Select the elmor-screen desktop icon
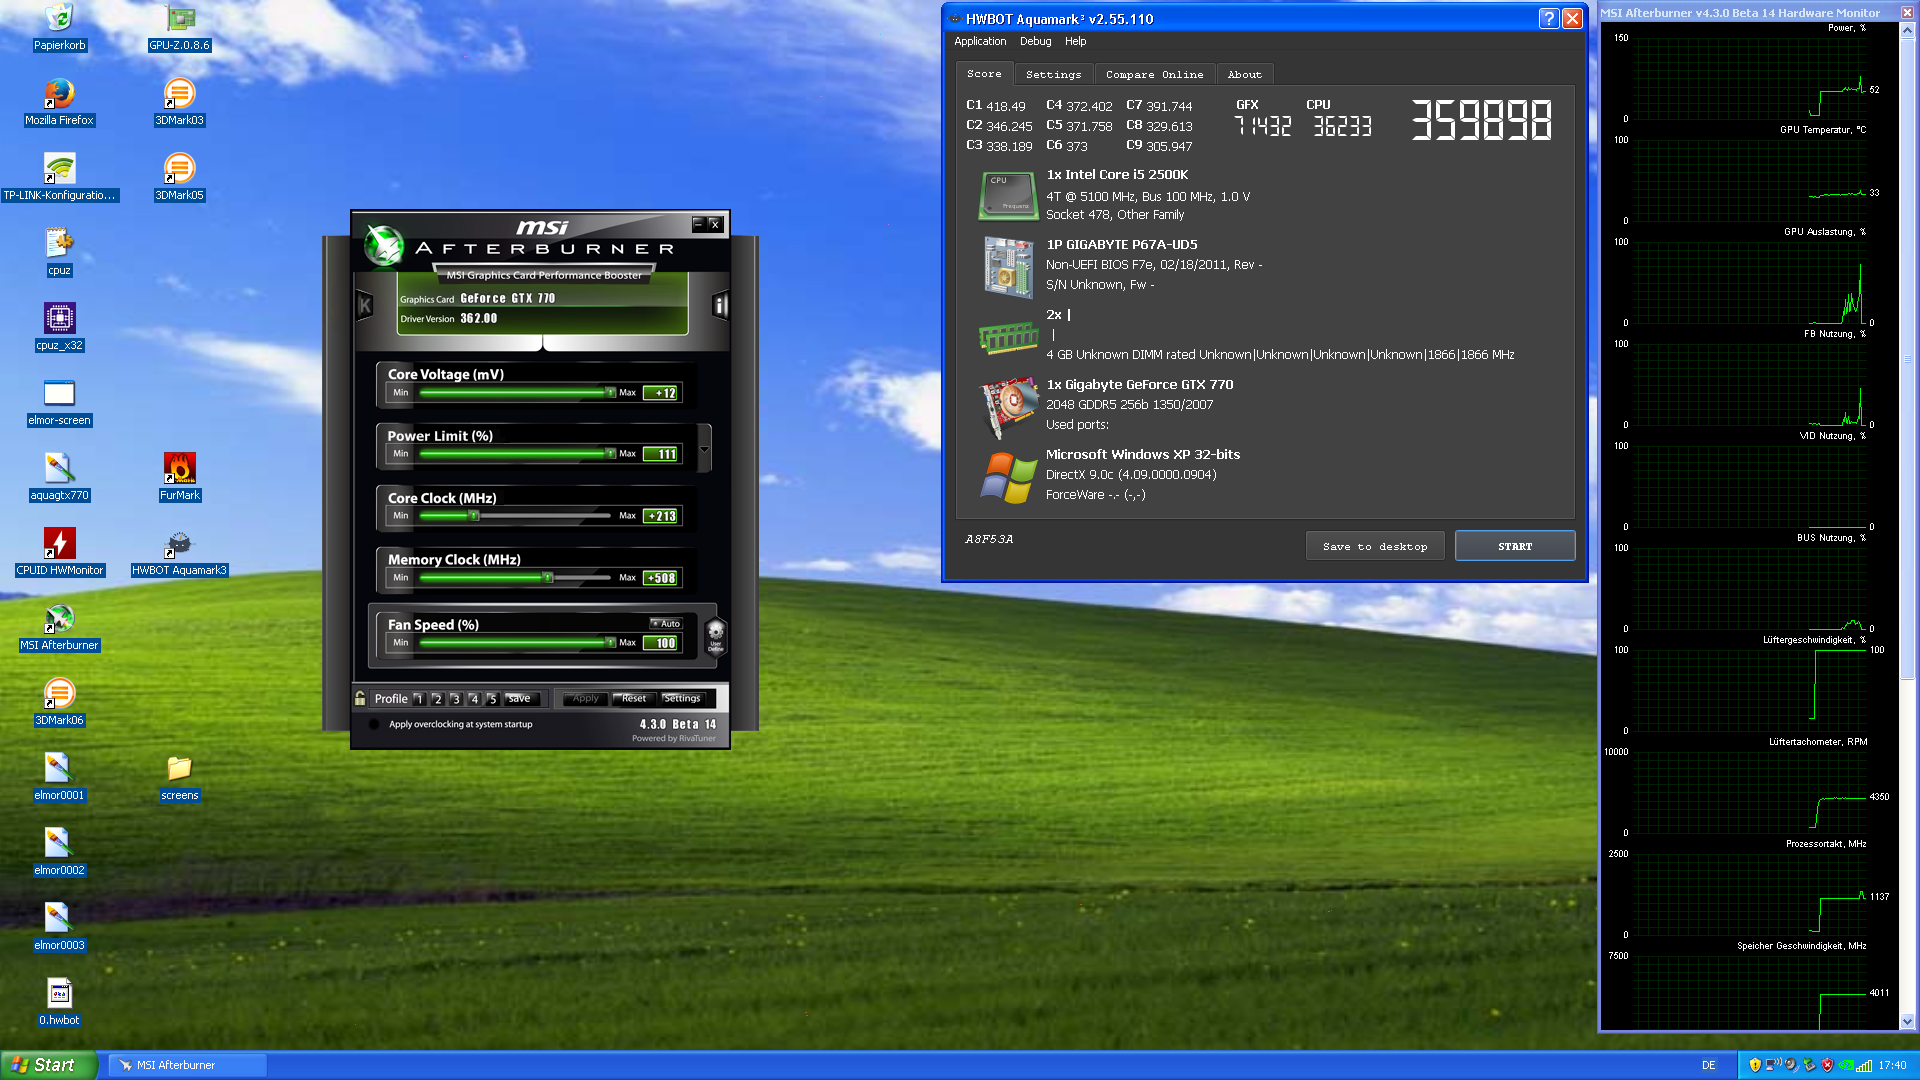1920x1080 pixels. [x=59, y=402]
